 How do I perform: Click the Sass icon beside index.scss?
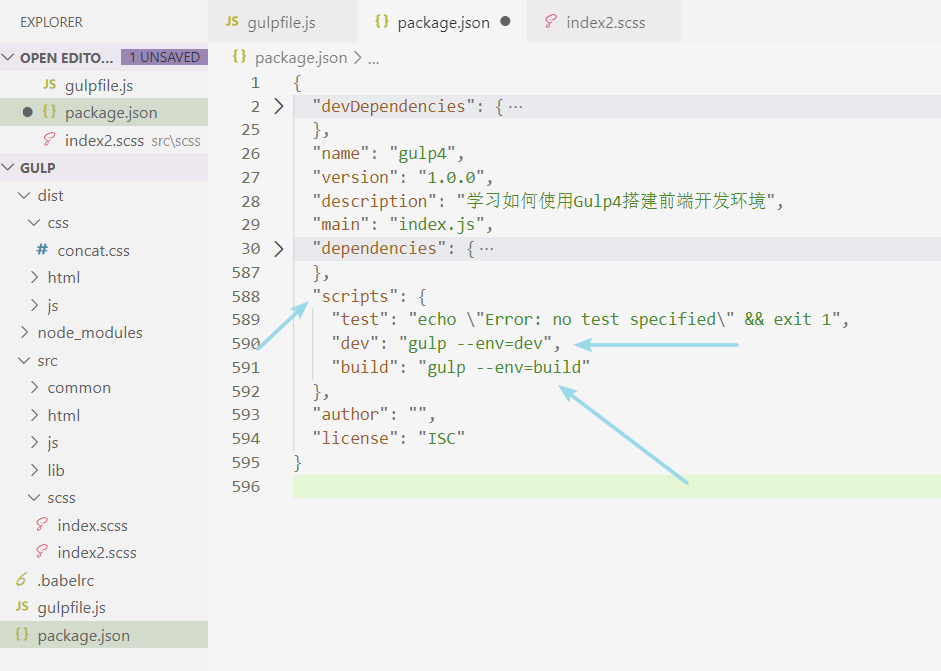[42, 525]
